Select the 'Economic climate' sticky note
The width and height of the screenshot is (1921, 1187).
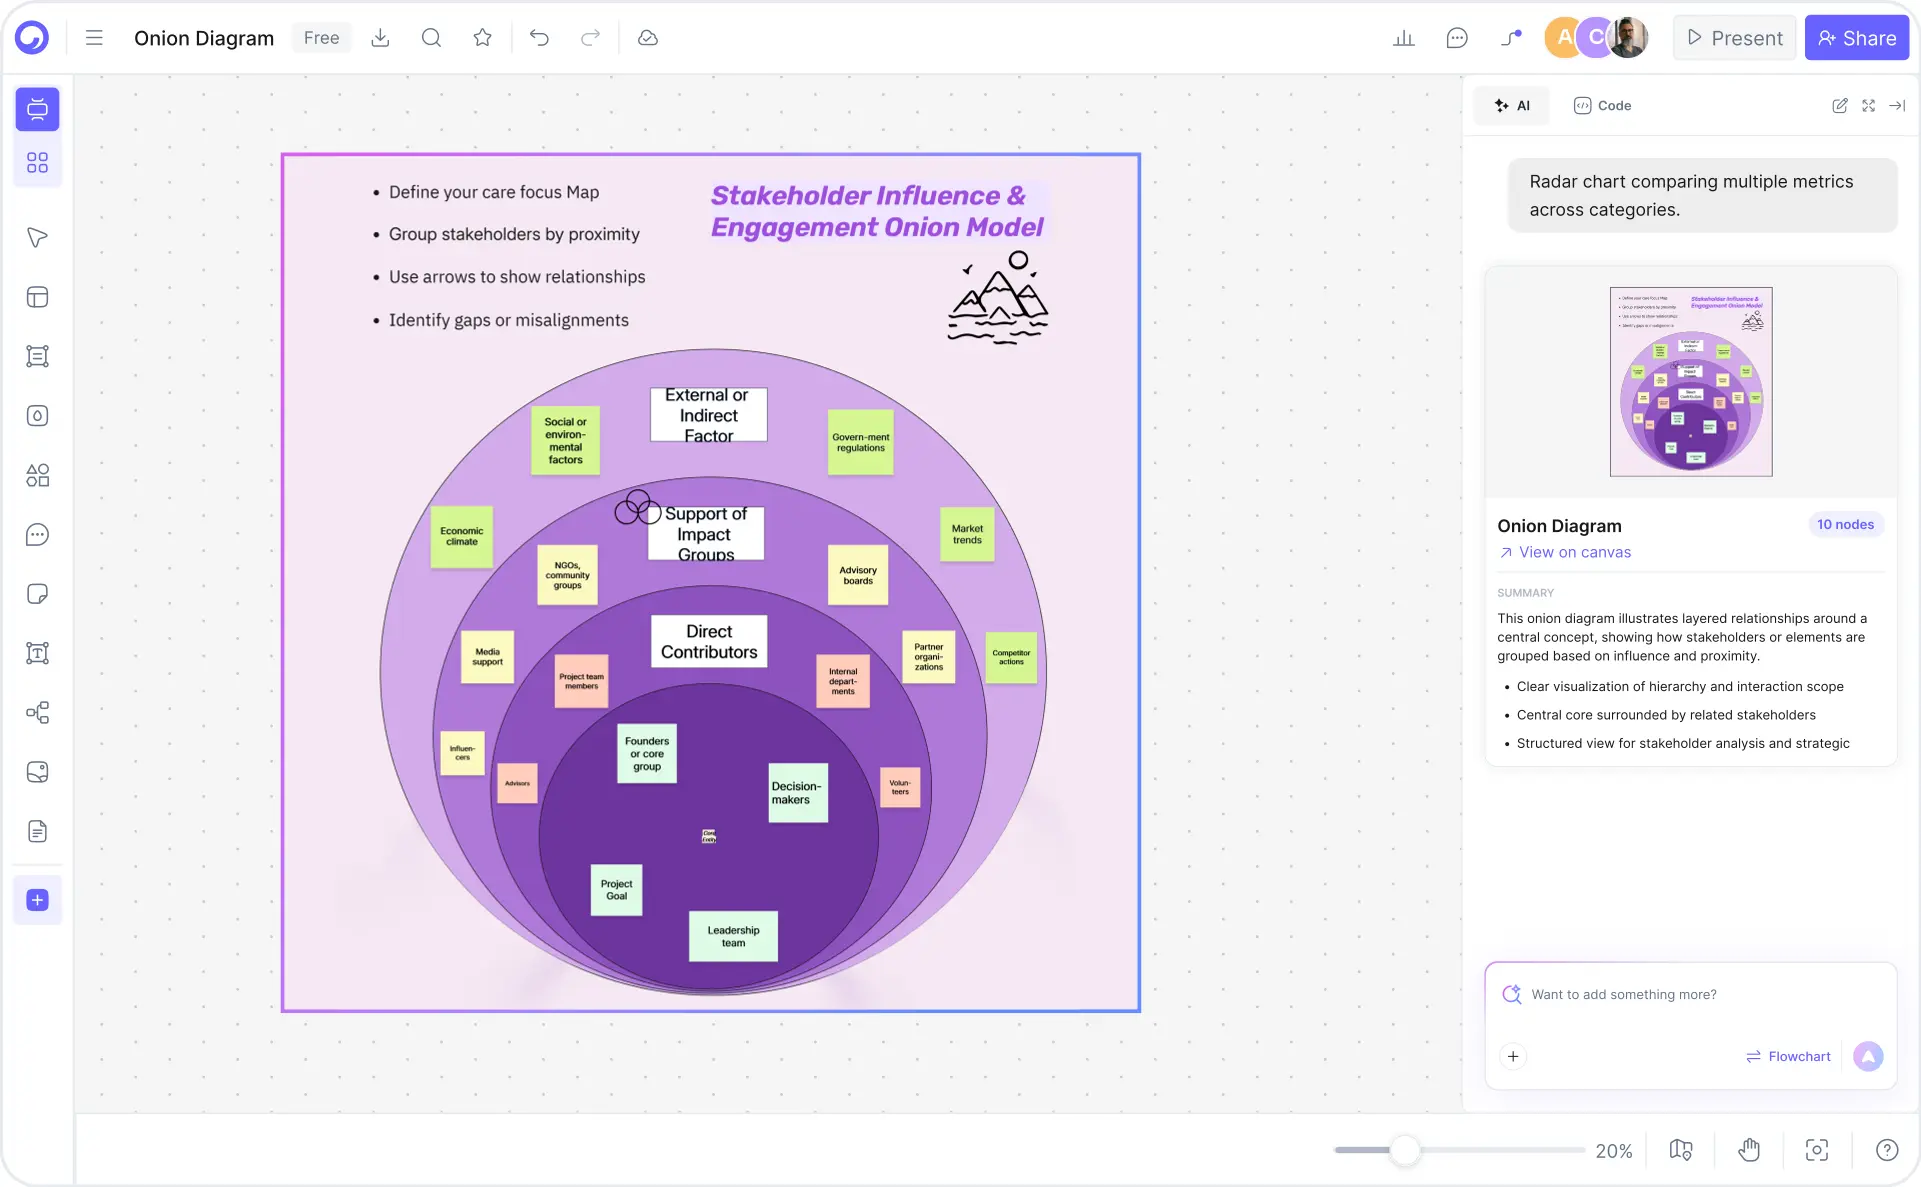461,536
